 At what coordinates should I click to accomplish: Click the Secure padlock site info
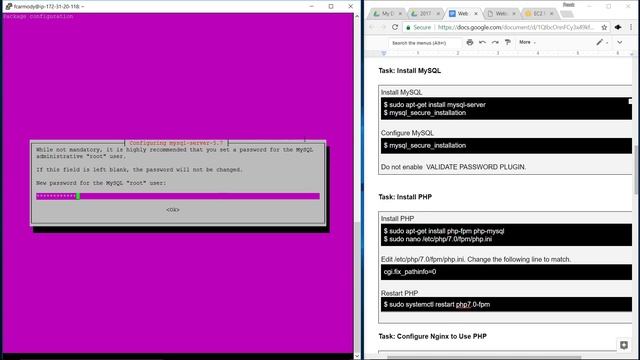pos(418,27)
